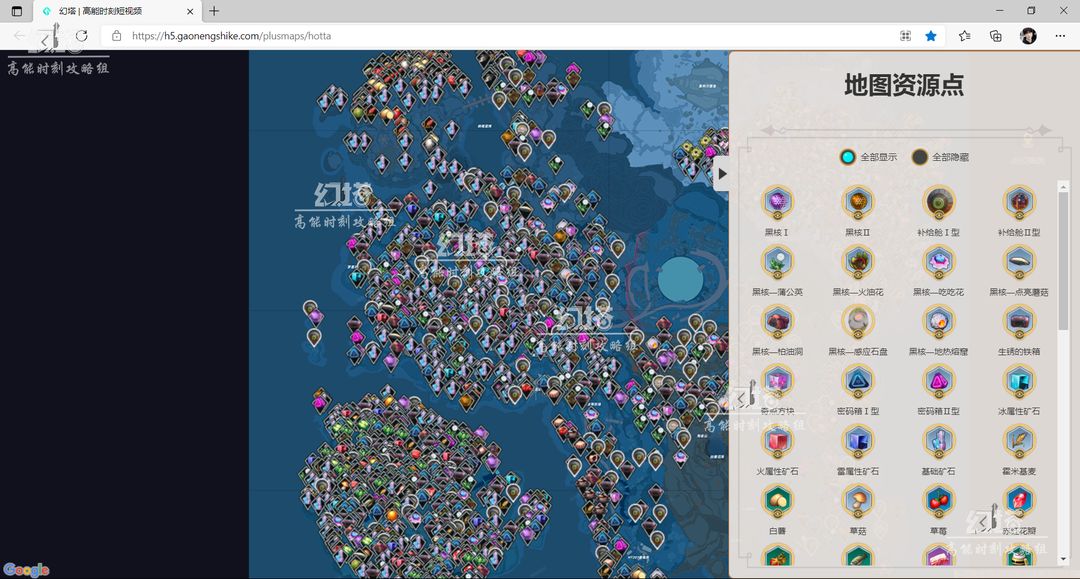Open the browser Settings and more menu
Screen dimensions: 1080x579
[1060, 36]
